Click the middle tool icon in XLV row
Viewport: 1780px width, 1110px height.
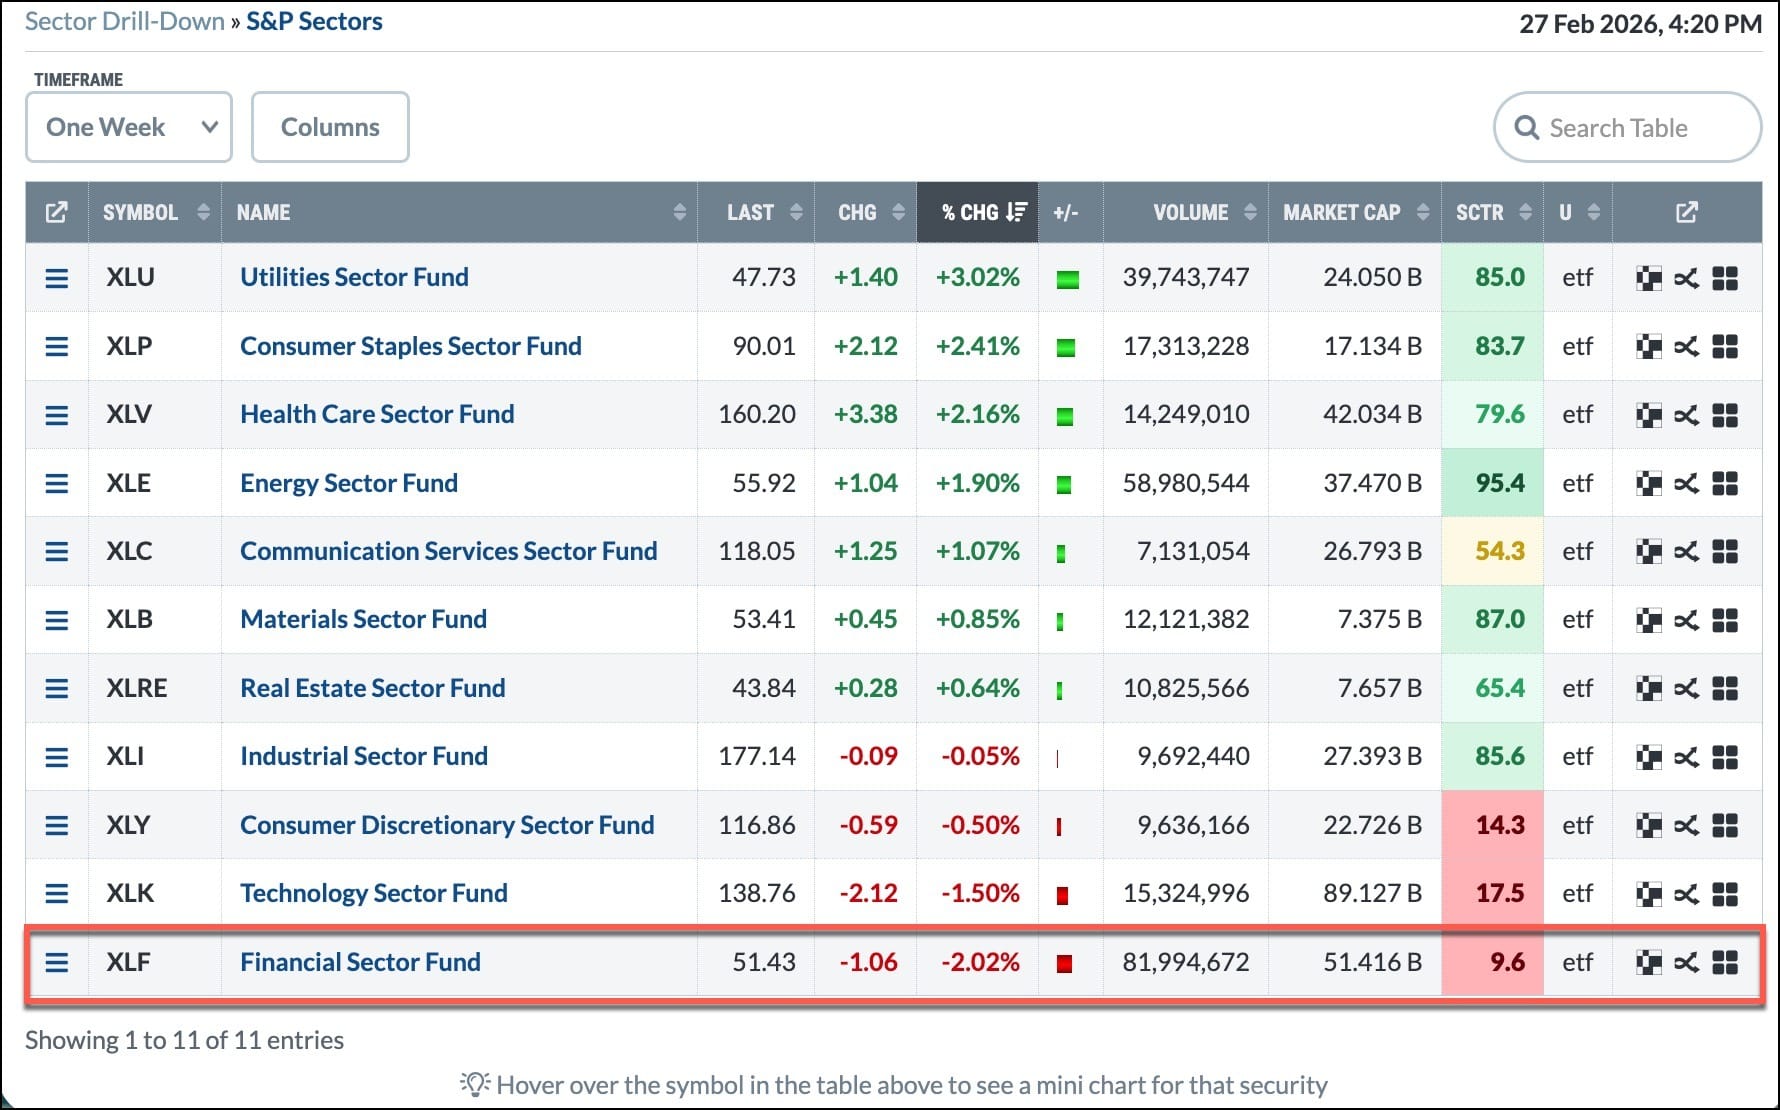[1686, 415]
